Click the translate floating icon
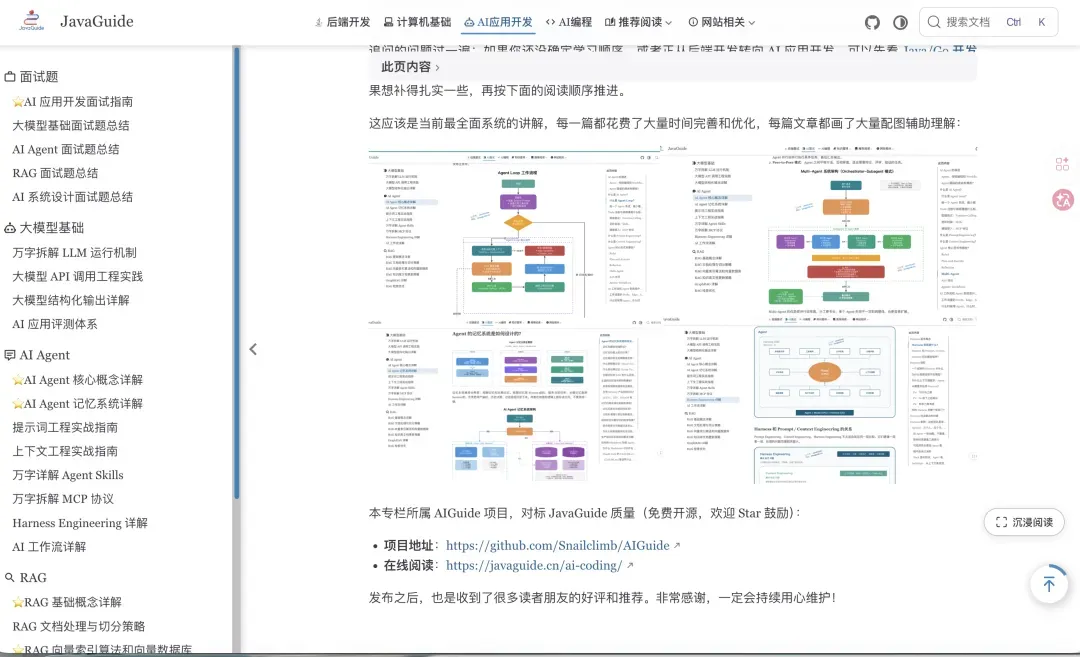1080x657 pixels. pyautogui.click(x=1063, y=200)
